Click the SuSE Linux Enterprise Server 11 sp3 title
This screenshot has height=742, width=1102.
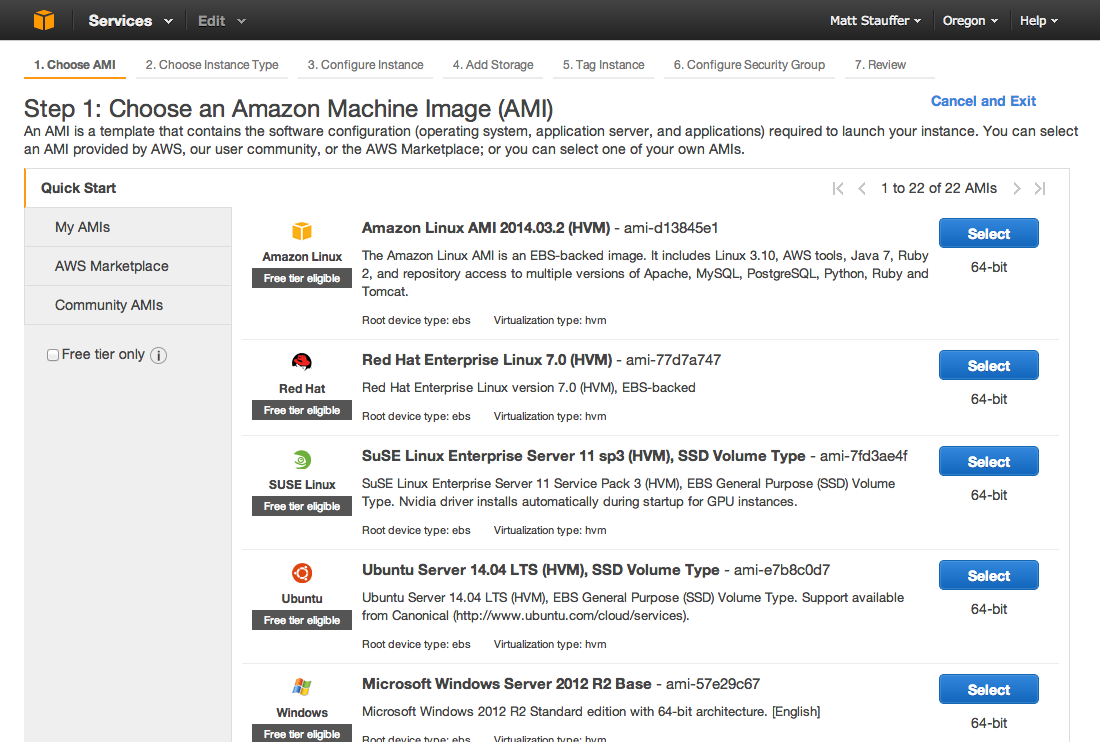point(583,456)
